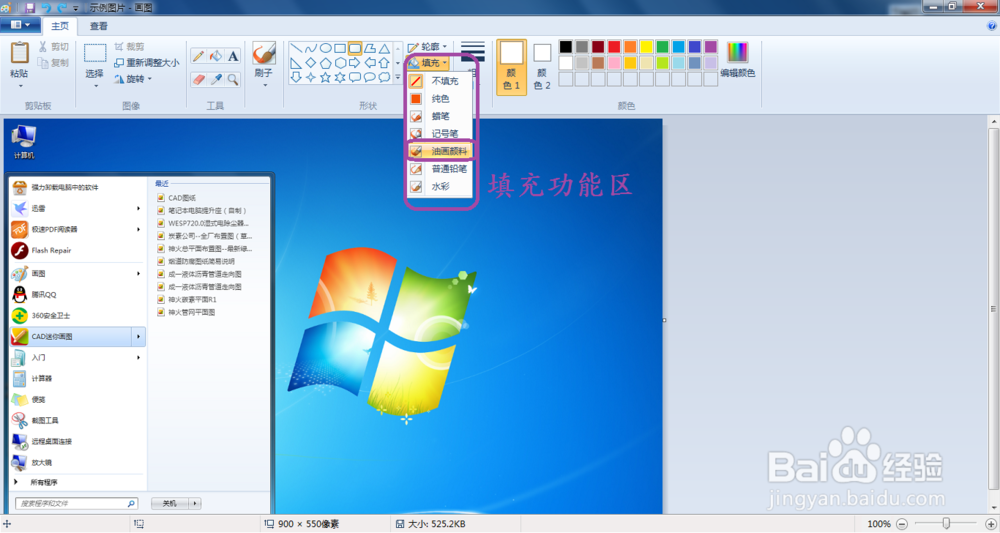
Task: Pick the Five-point star shape
Action: coord(325,78)
